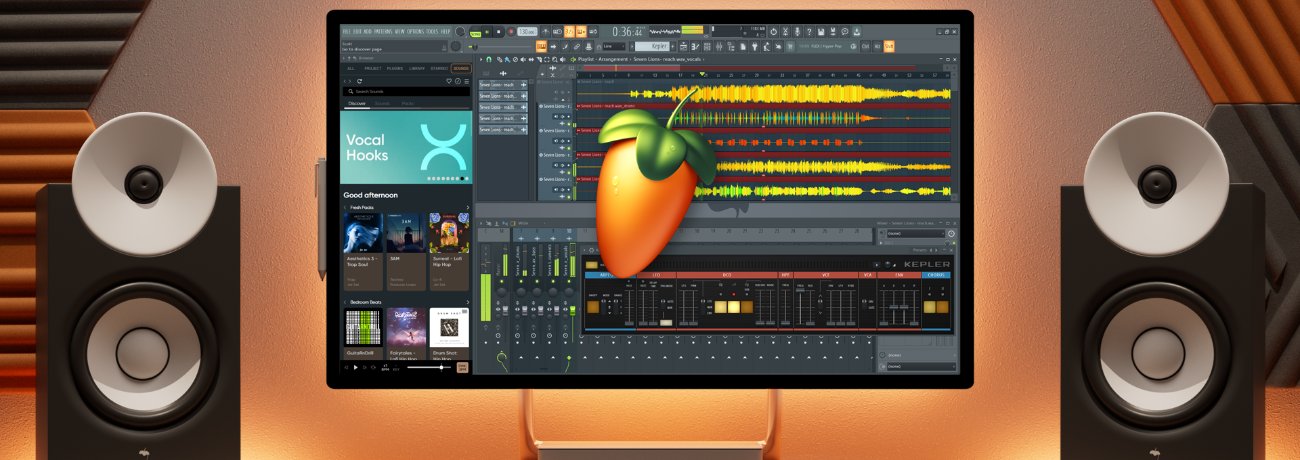
Task: Switch browser to the STARRED tab
Action: (x=439, y=68)
